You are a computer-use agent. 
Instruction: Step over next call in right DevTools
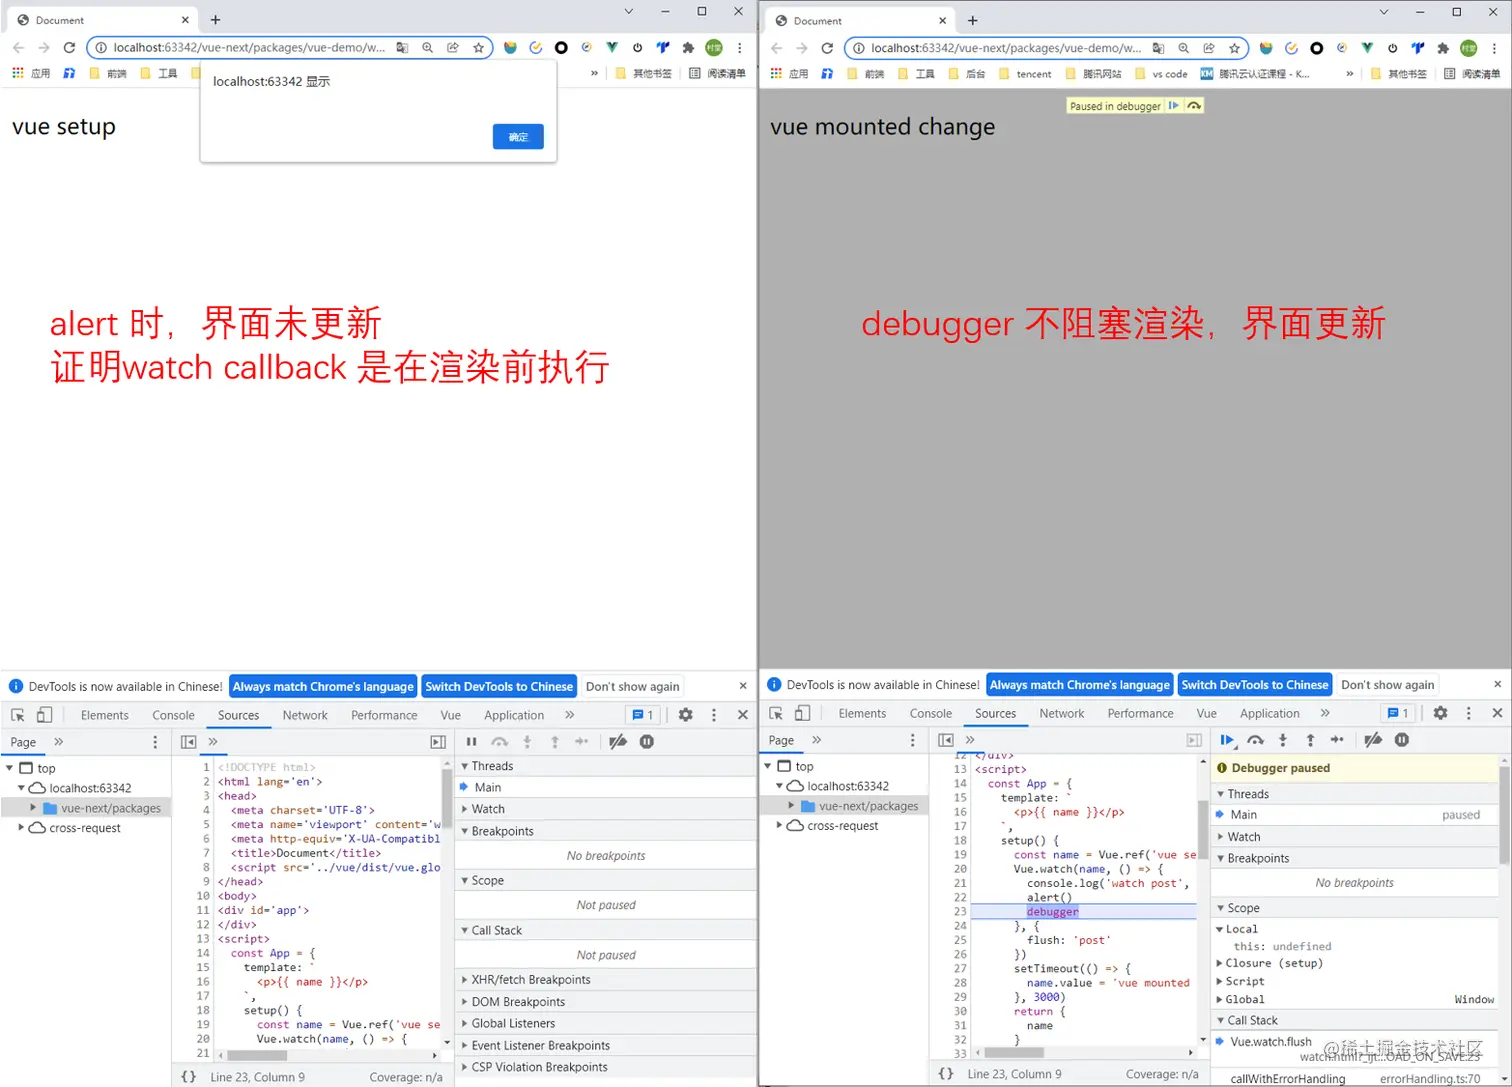(x=1255, y=740)
